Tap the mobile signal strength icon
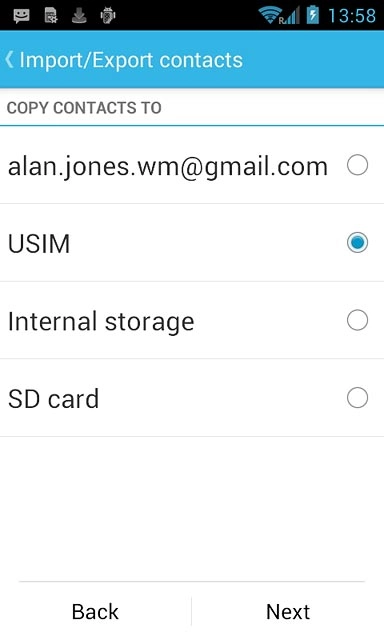The image size is (384, 640). [291, 16]
